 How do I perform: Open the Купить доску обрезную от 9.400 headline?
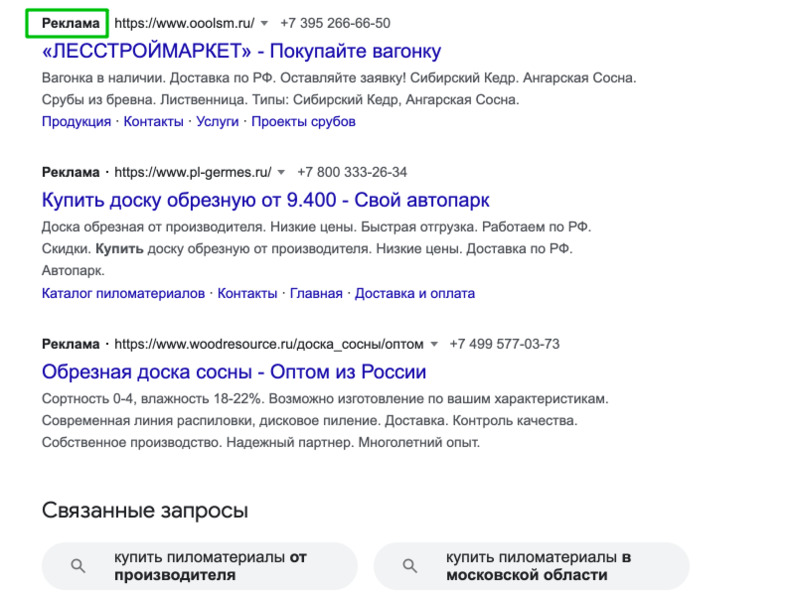tap(266, 201)
